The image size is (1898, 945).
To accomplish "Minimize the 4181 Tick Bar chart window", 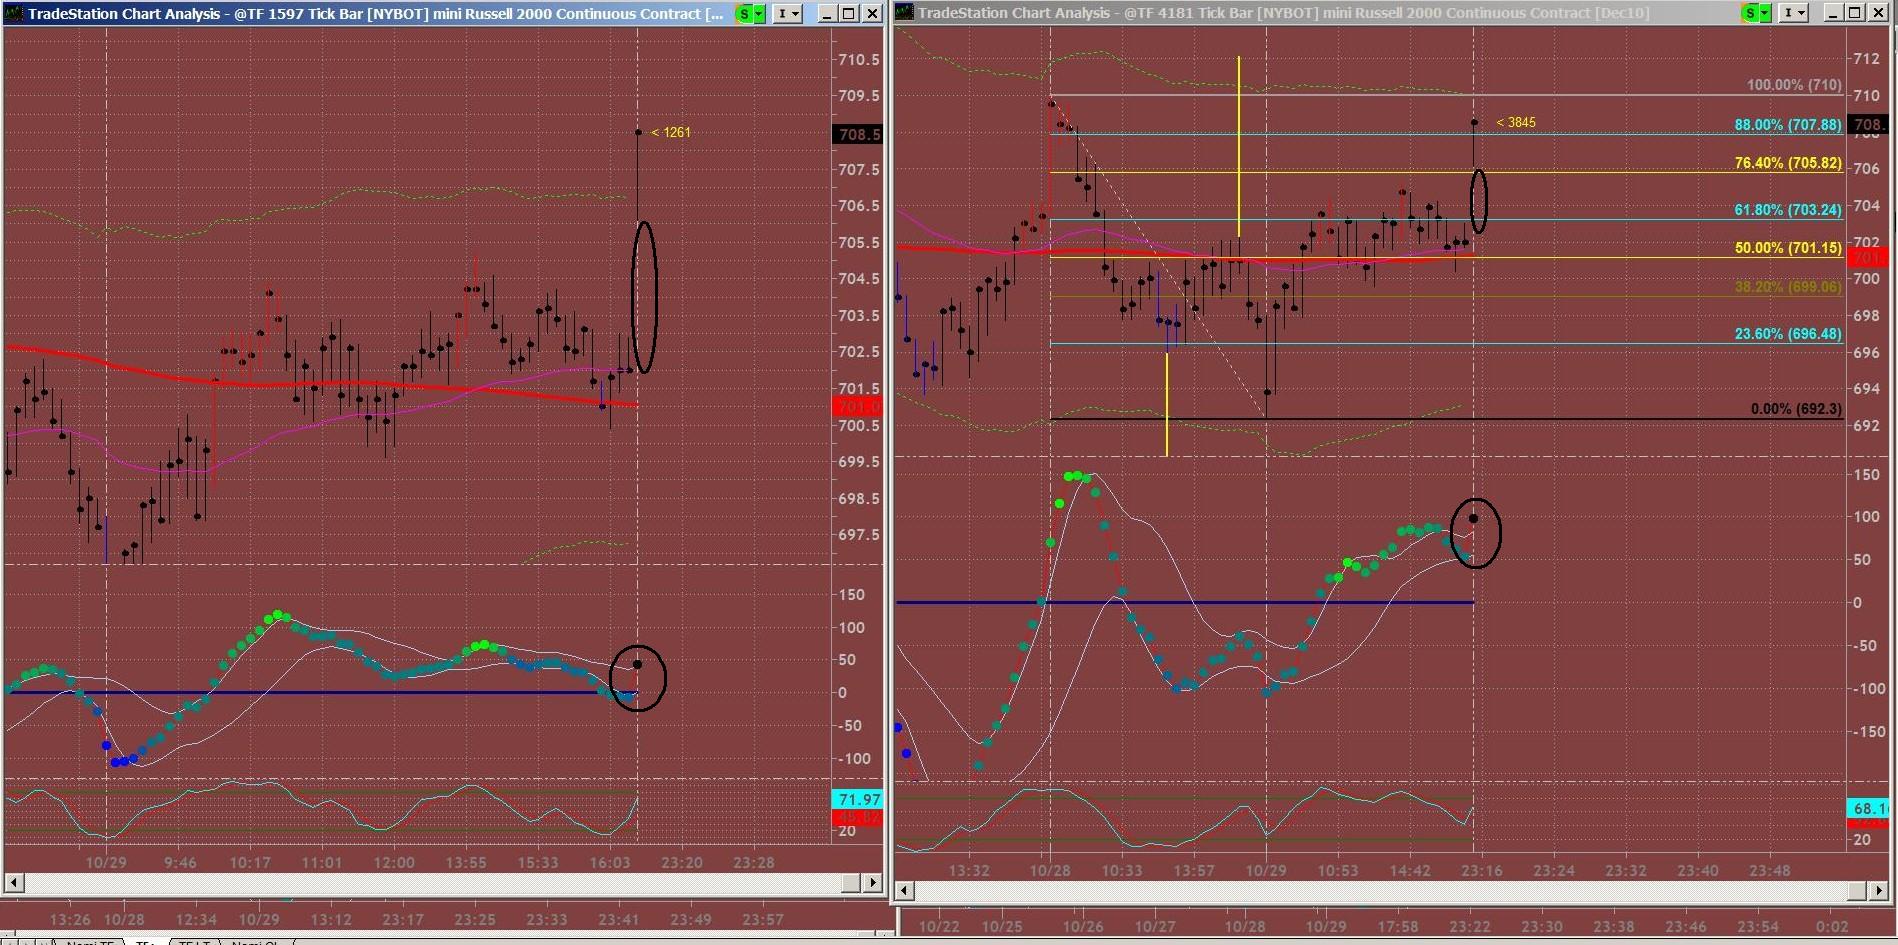I will (1833, 13).
